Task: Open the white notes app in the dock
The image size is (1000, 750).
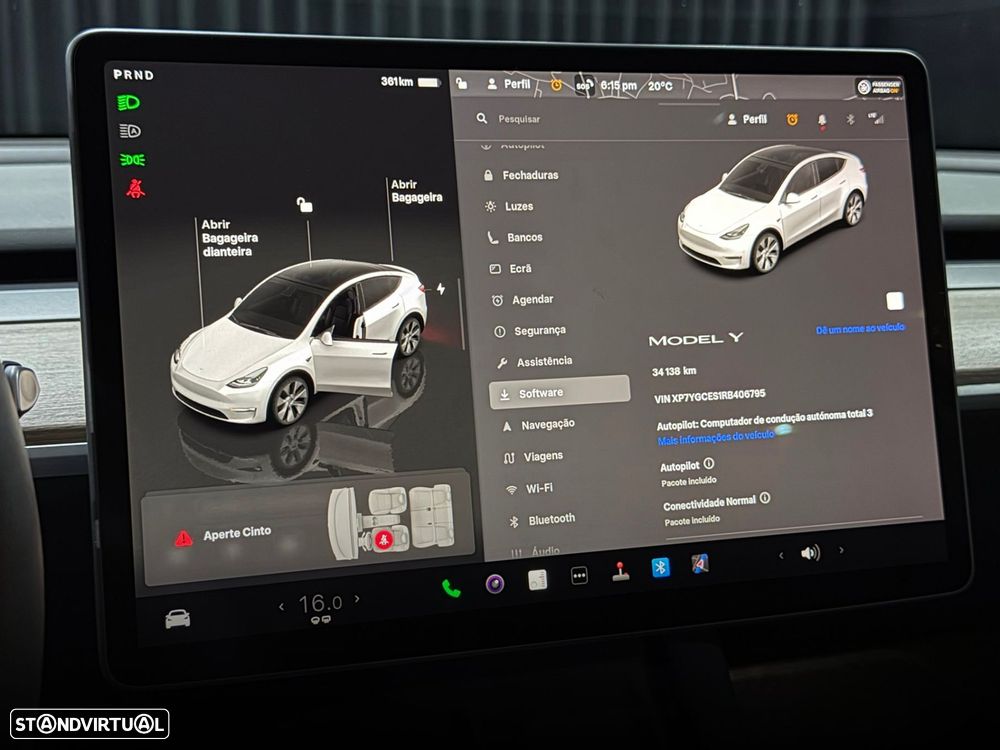Action: coord(537,579)
